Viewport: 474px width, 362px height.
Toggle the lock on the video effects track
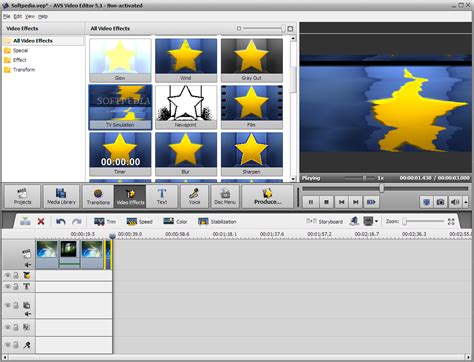pos(16,275)
